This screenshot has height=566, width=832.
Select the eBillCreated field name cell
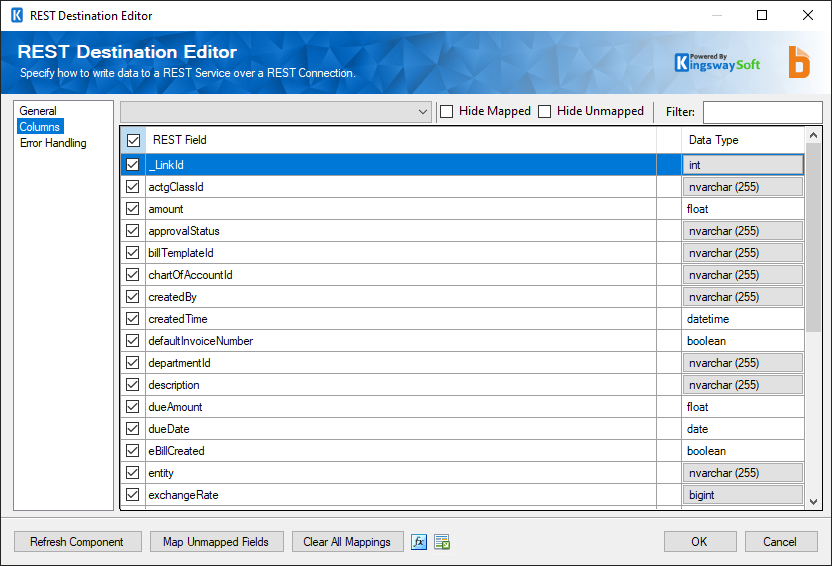tap(401, 451)
